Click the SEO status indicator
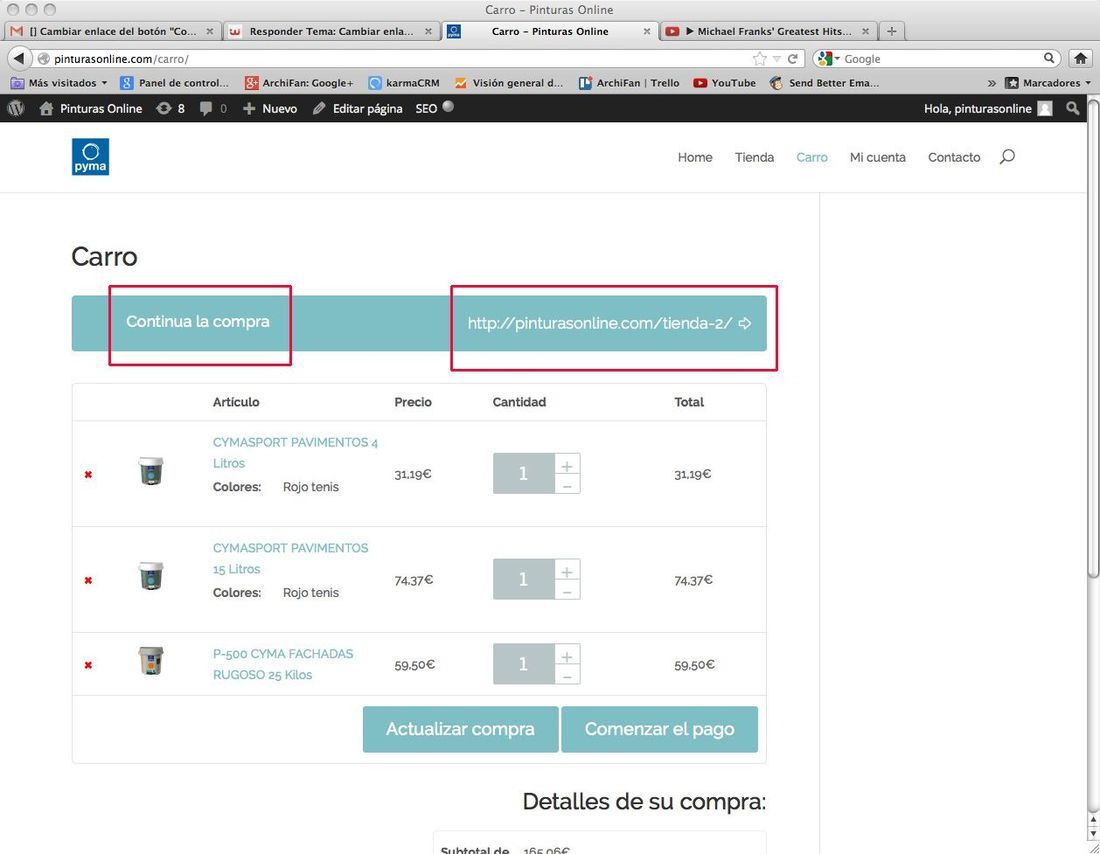This screenshot has height=854, width=1100. coord(448,107)
